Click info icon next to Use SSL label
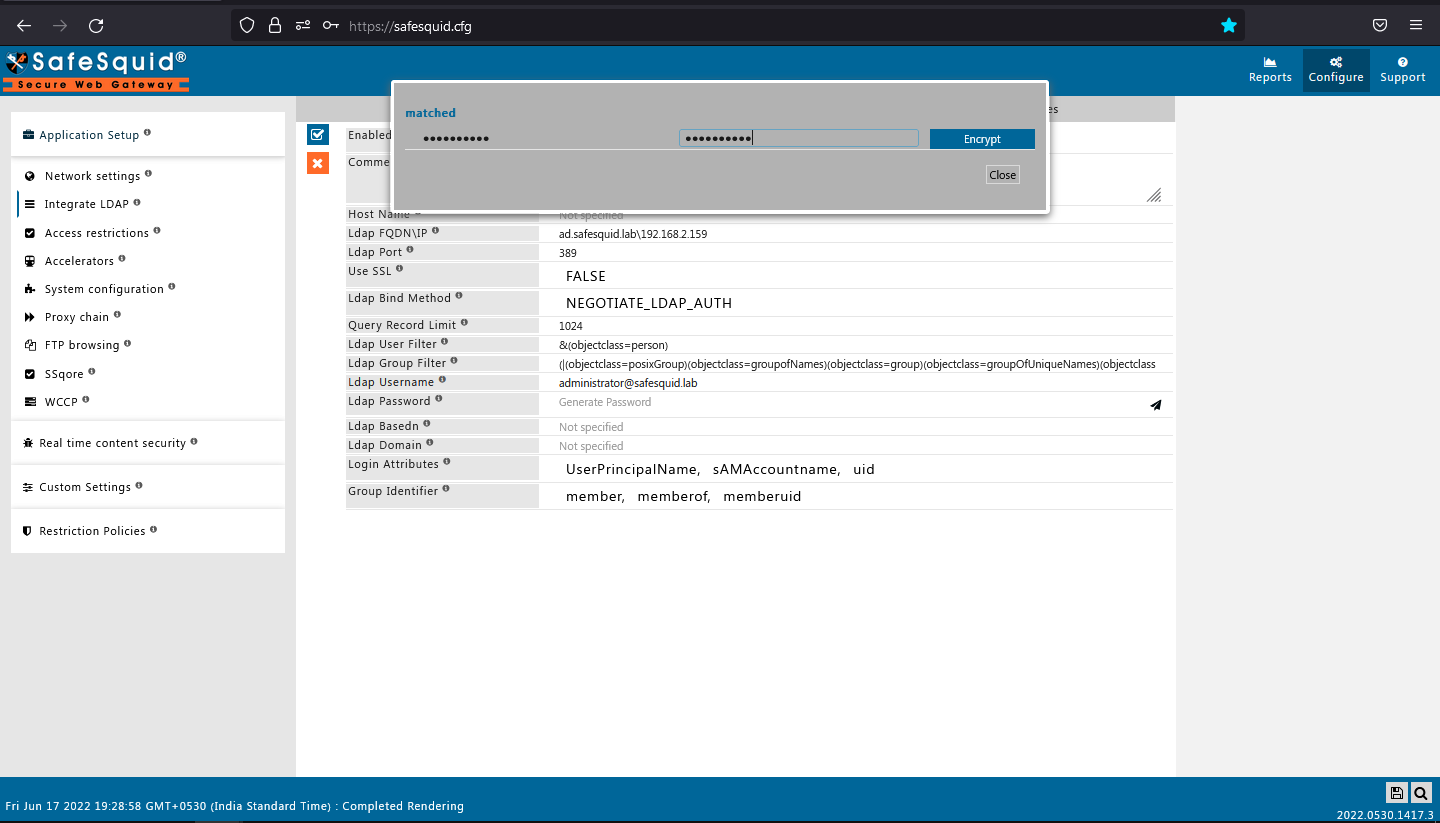 (x=400, y=269)
